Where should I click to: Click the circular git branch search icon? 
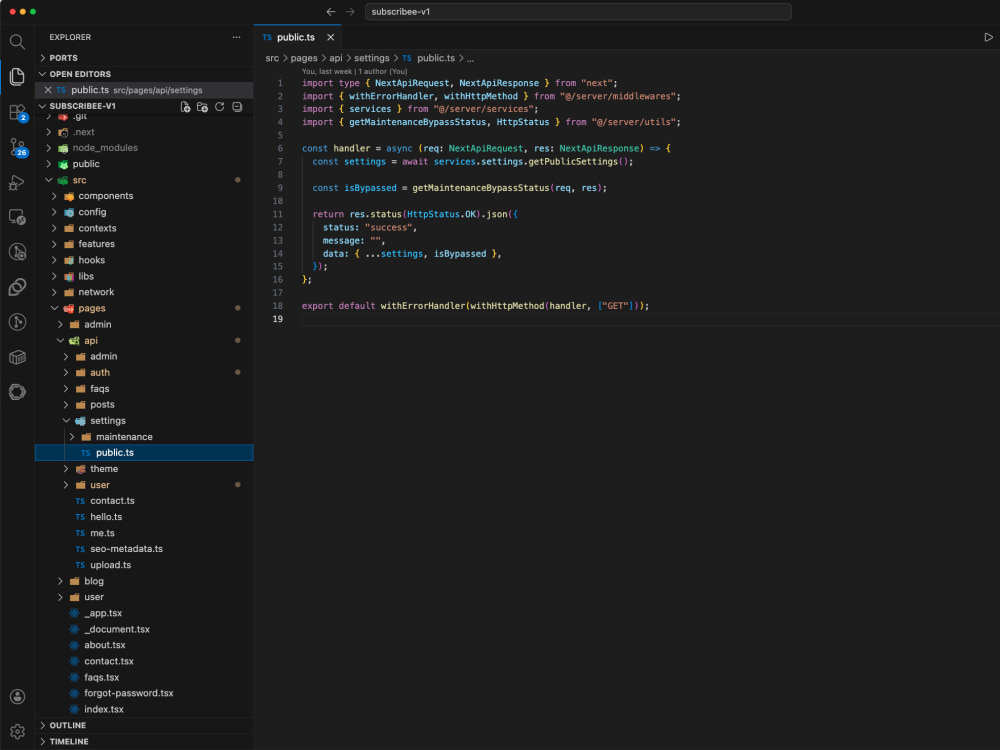pyautogui.click(x=17, y=252)
